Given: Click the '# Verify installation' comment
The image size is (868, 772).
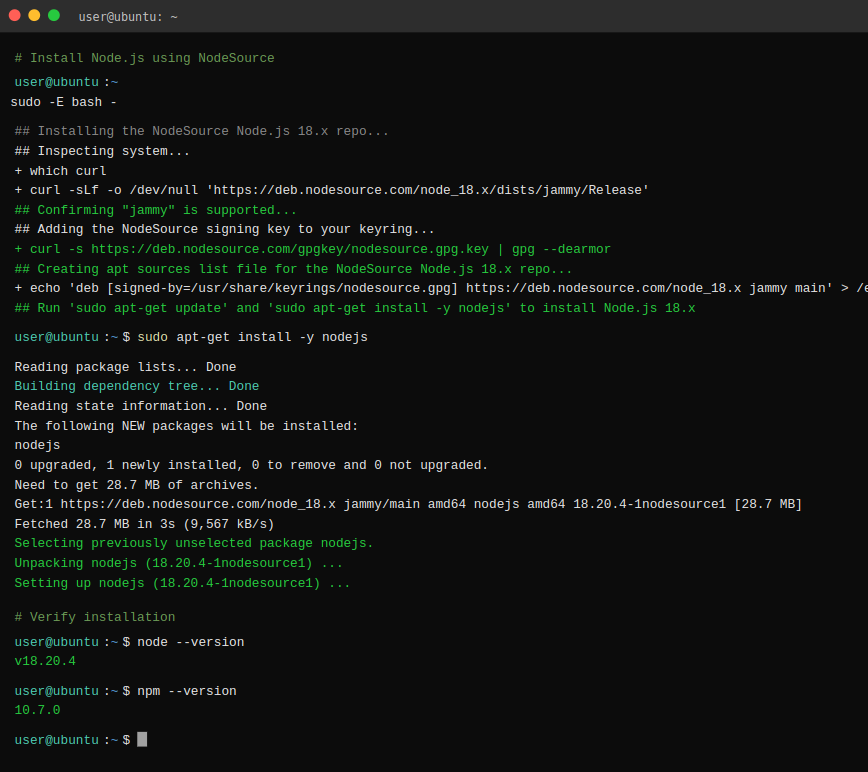Looking at the screenshot, I should 95,617.
